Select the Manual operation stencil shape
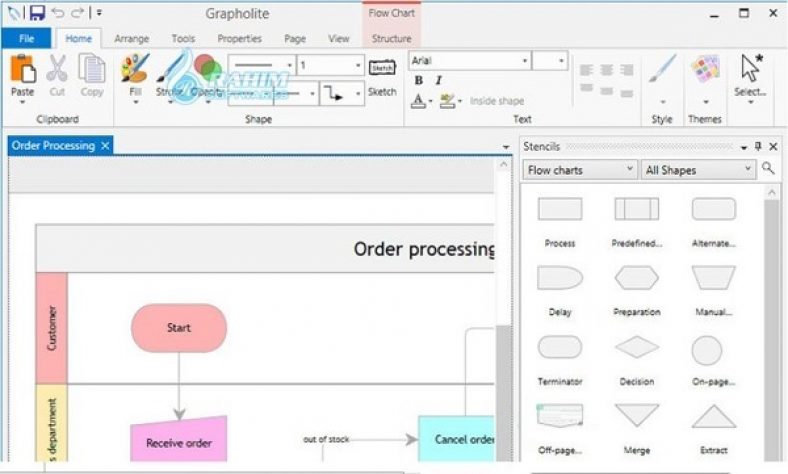 (714, 277)
